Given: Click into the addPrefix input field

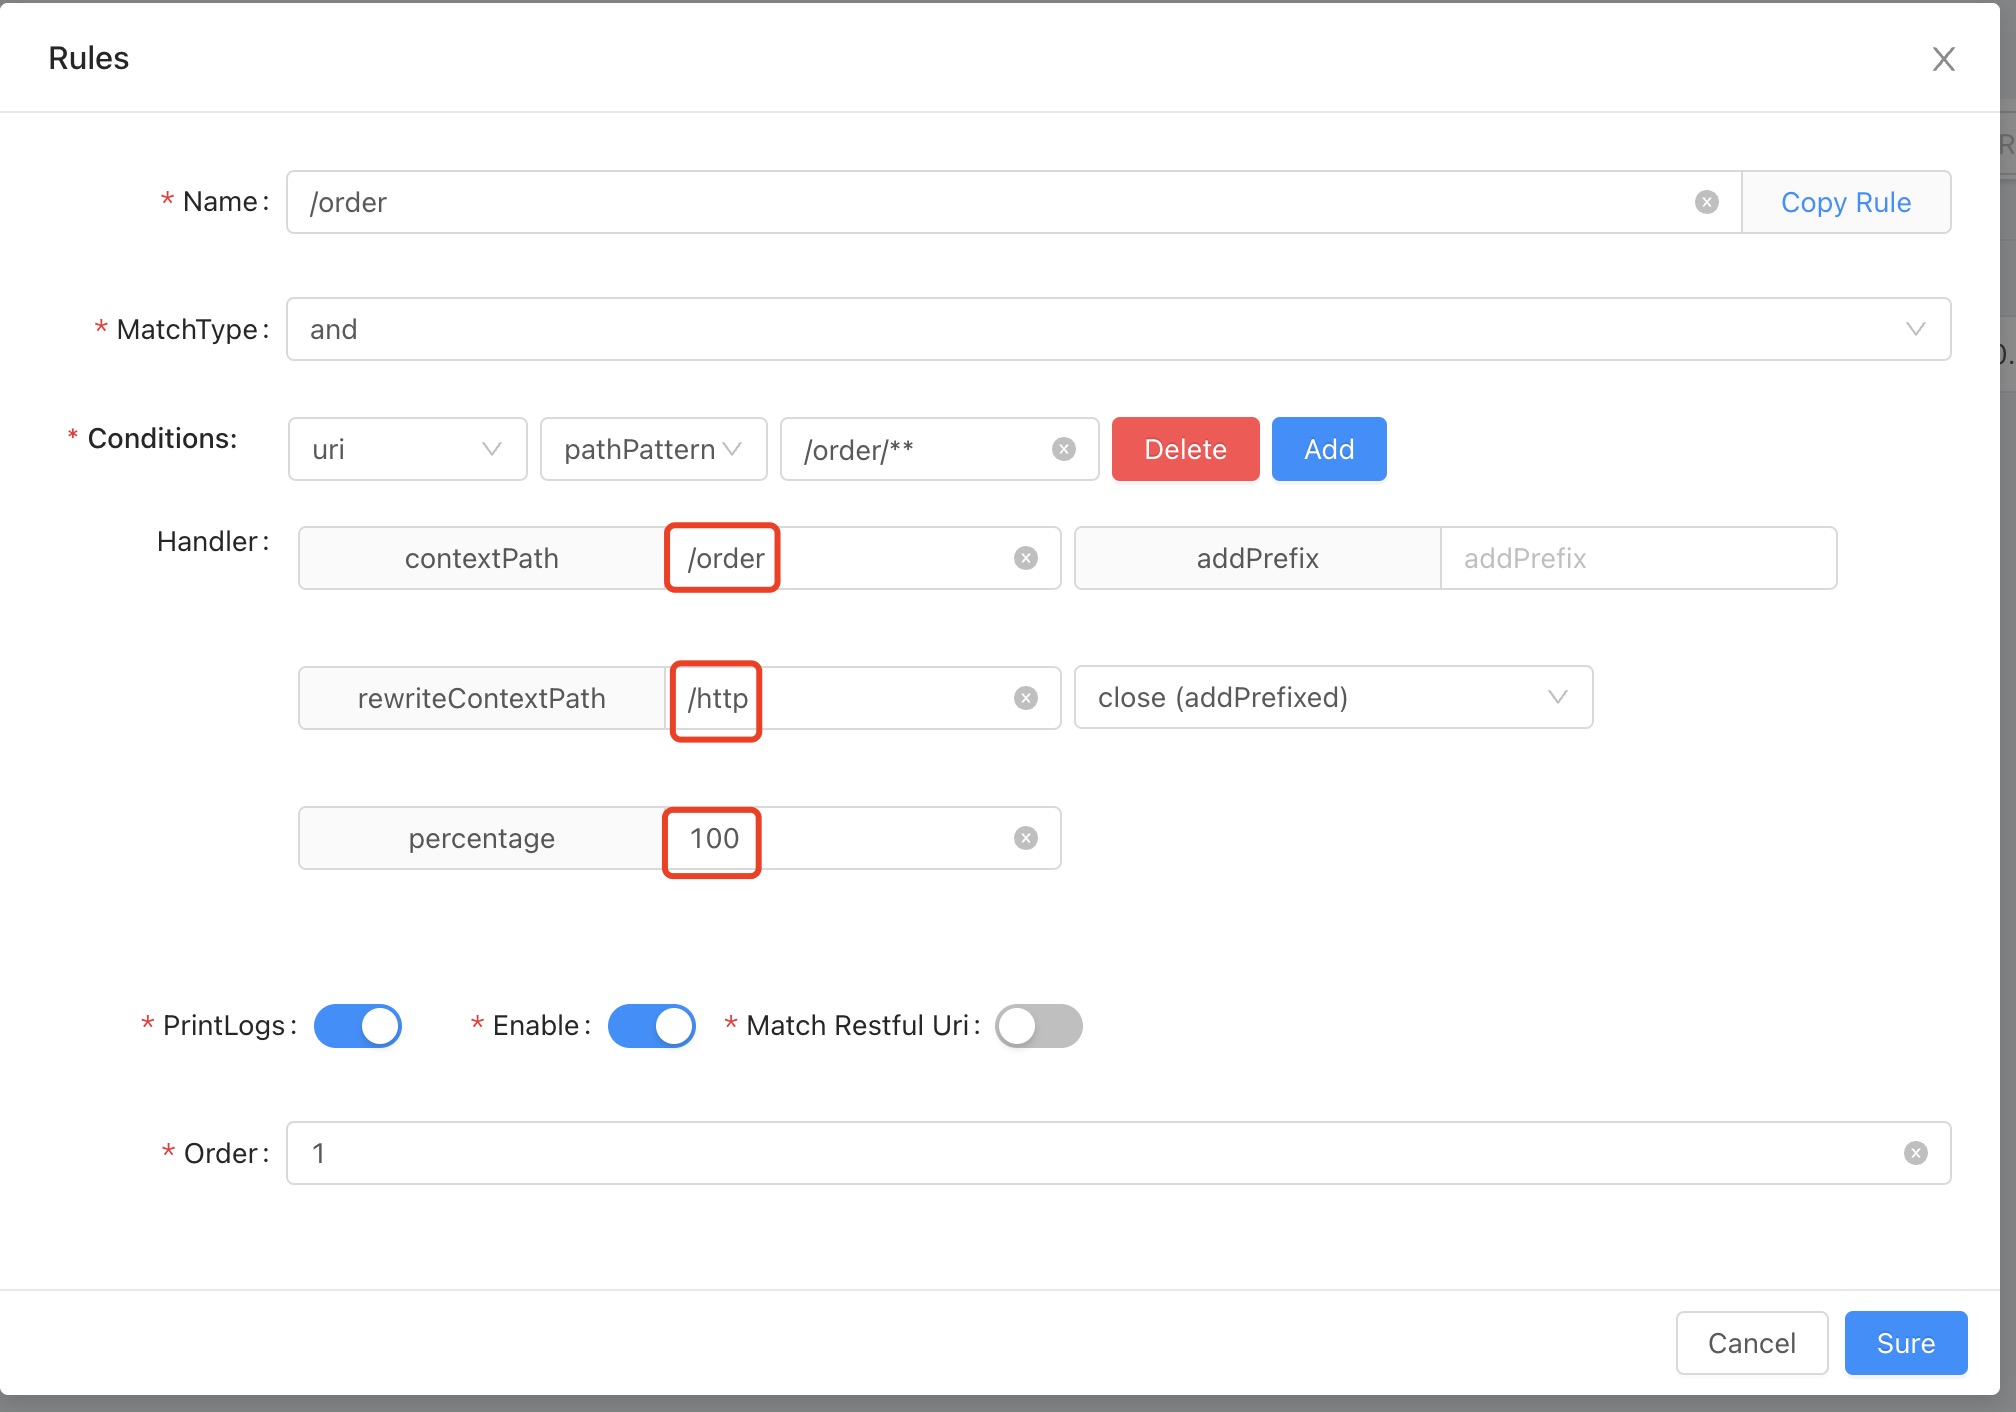Looking at the screenshot, I should (x=1637, y=558).
